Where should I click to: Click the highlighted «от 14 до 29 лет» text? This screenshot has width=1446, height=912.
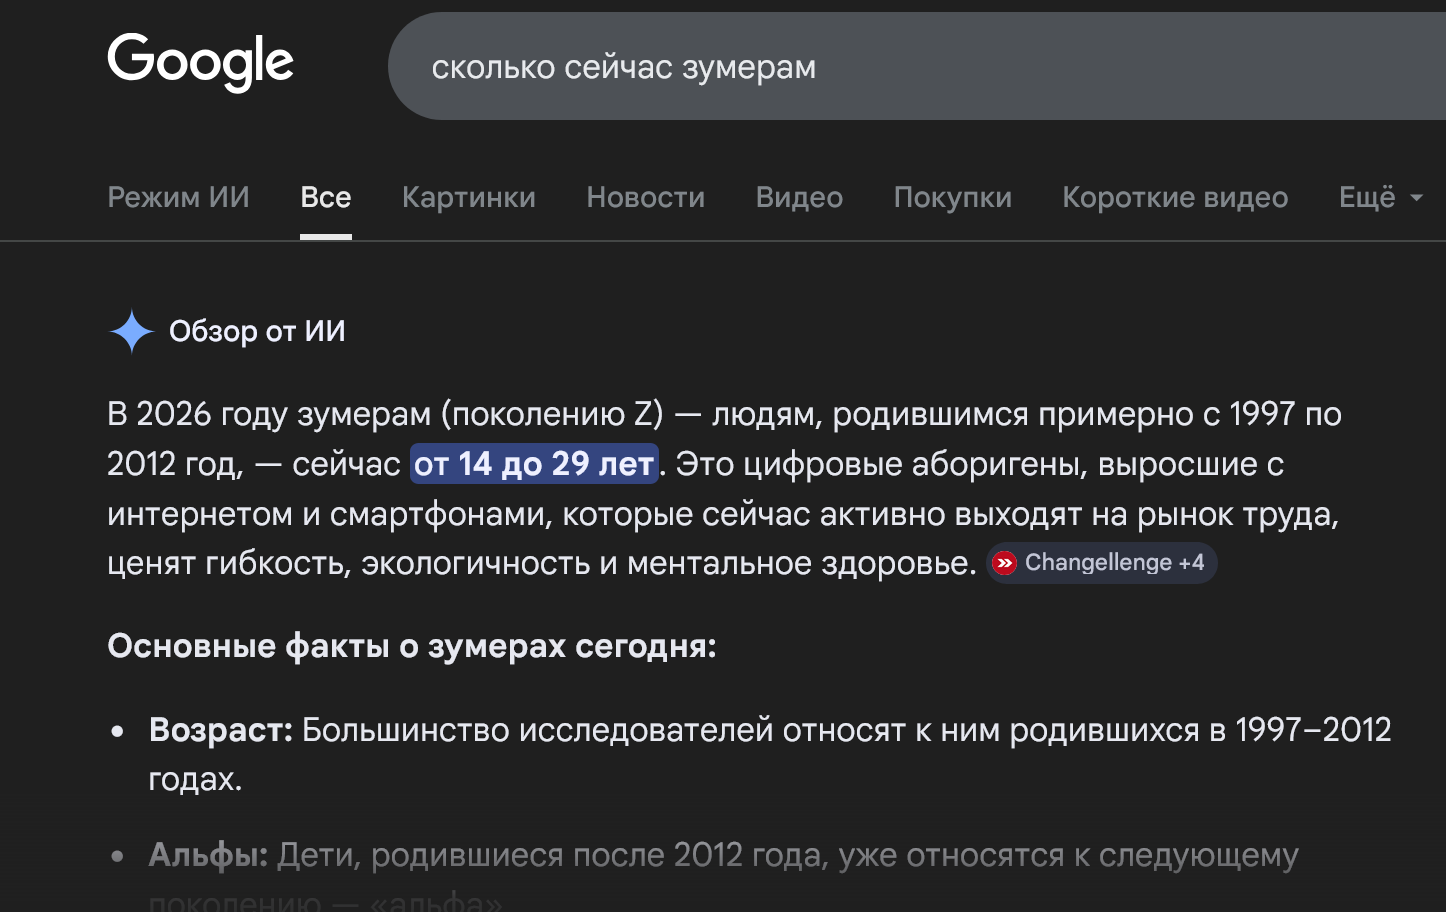(534, 464)
